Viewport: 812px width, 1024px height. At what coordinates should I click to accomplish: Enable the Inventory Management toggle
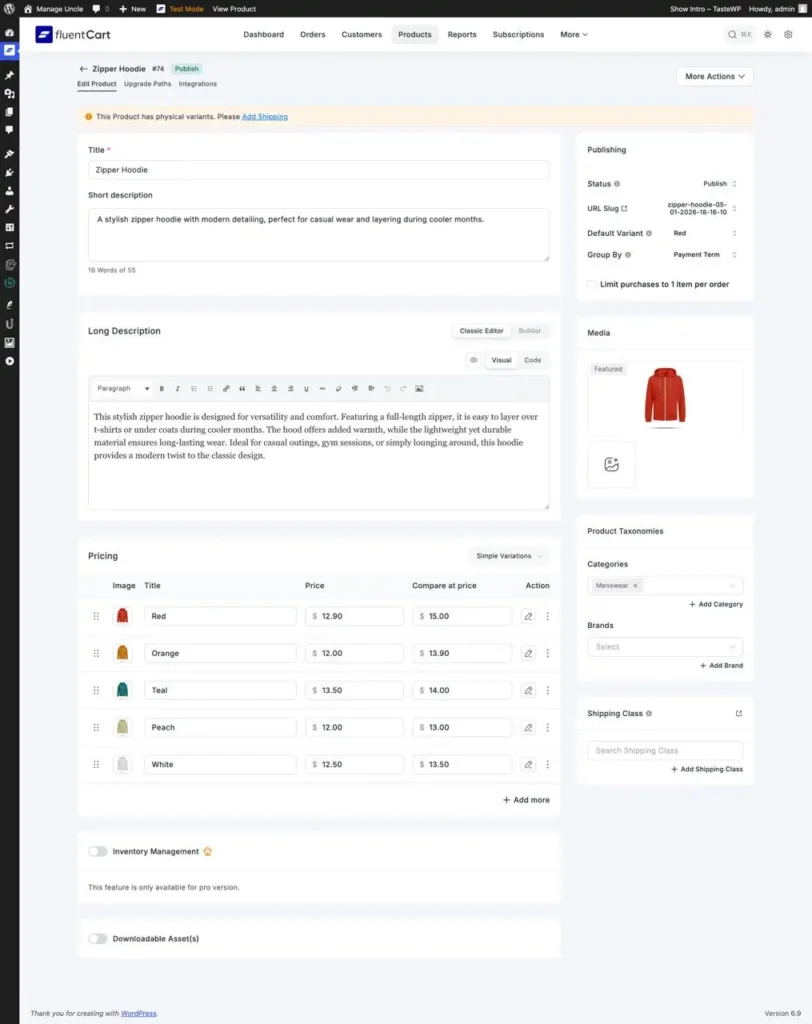click(x=97, y=851)
